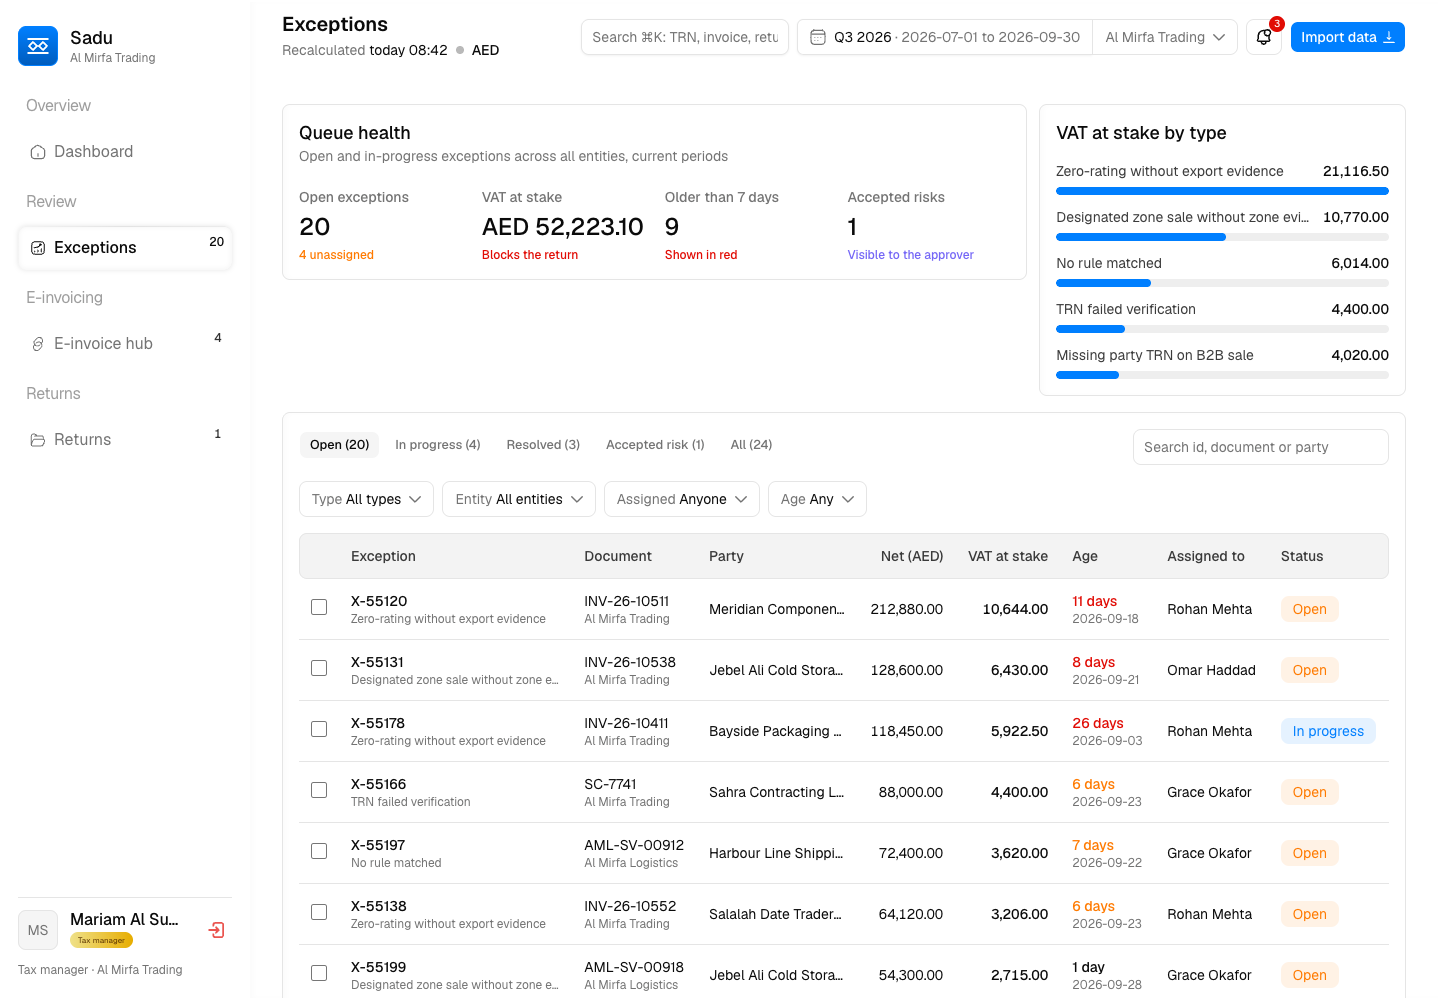This screenshot has height=1000, width=1440.
Task: Click the sign-out icon beside Mariam
Action: [216, 930]
